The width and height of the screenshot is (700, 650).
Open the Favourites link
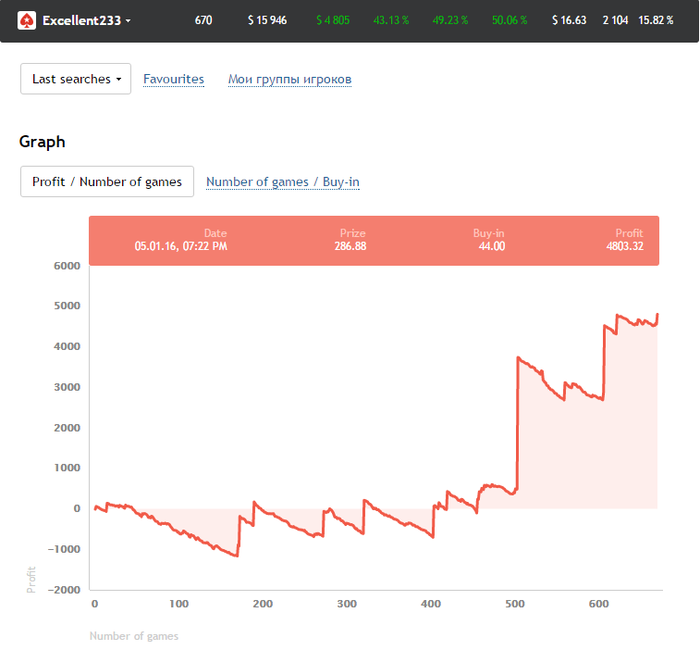(173, 79)
